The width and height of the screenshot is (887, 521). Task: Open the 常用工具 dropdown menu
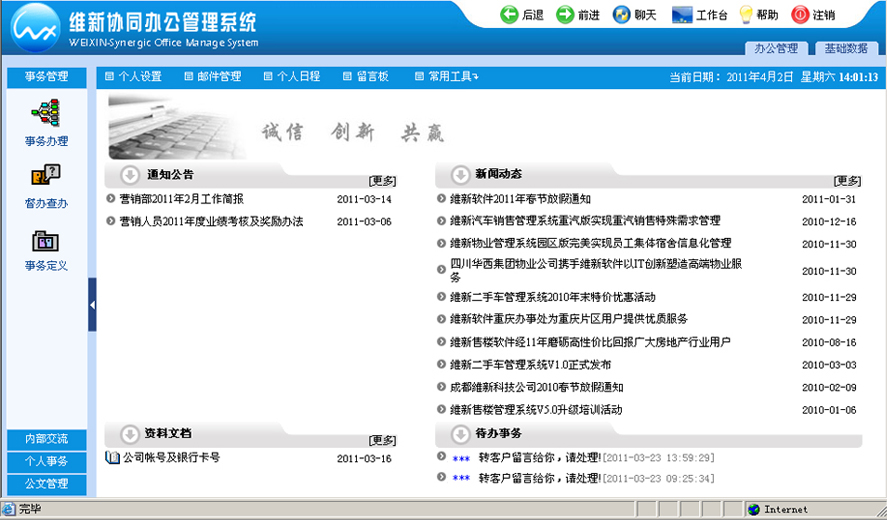coord(447,76)
